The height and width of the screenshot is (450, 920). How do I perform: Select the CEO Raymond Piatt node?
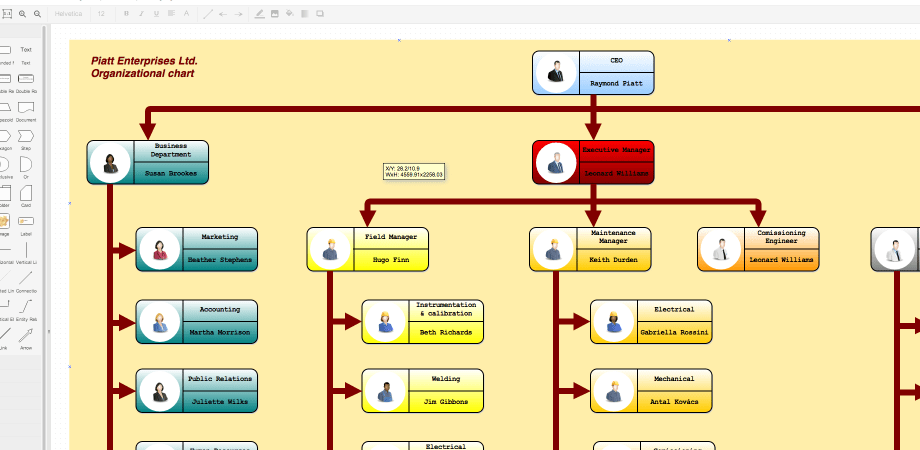tap(593, 73)
